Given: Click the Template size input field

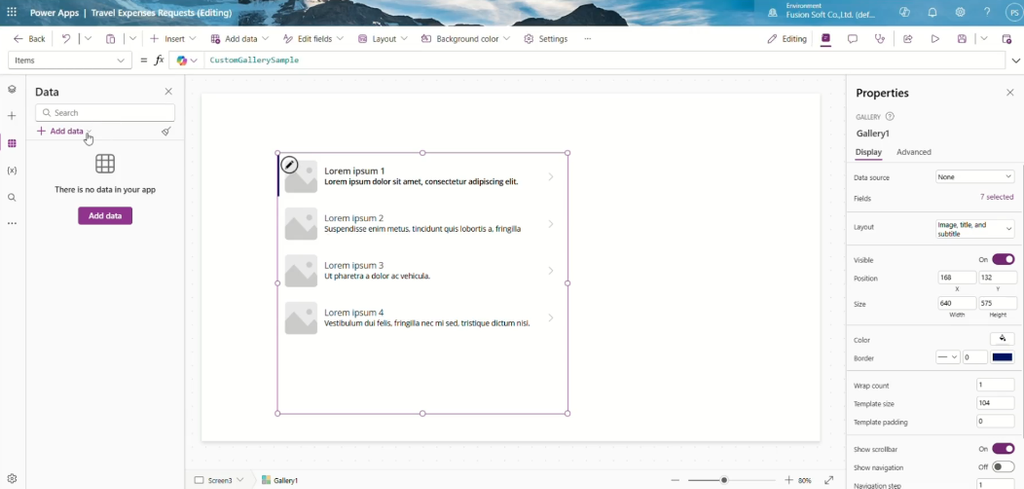Looking at the screenshot, I should [995, 403].
